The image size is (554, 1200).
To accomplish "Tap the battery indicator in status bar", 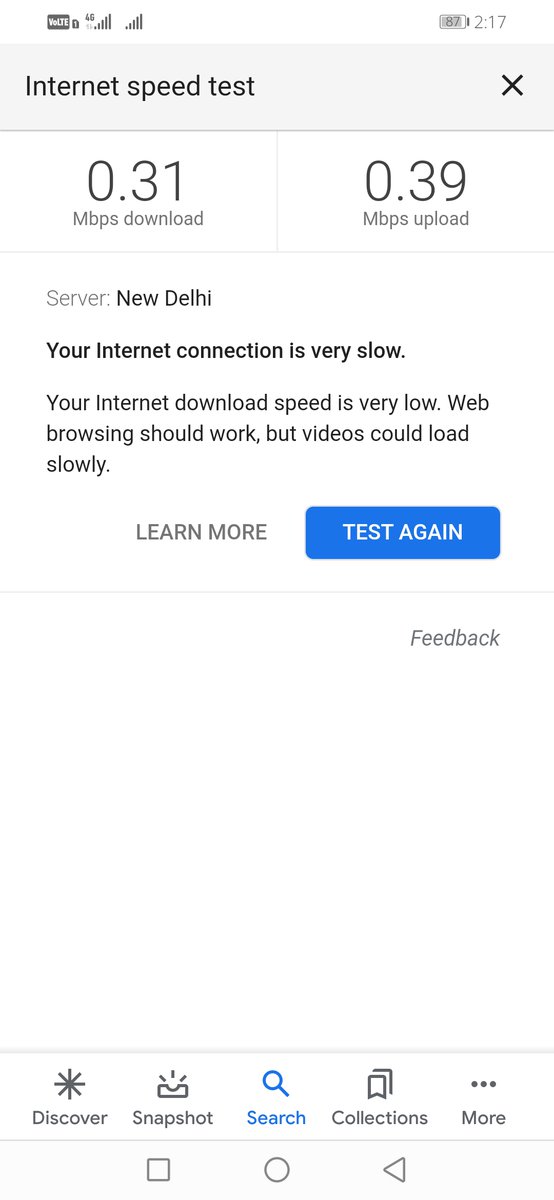I will (455, 22).
